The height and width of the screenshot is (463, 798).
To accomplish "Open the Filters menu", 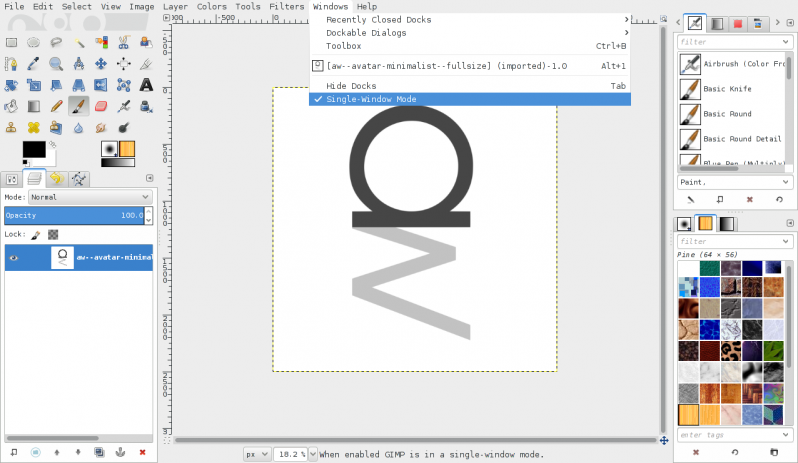I will (287, 7).
